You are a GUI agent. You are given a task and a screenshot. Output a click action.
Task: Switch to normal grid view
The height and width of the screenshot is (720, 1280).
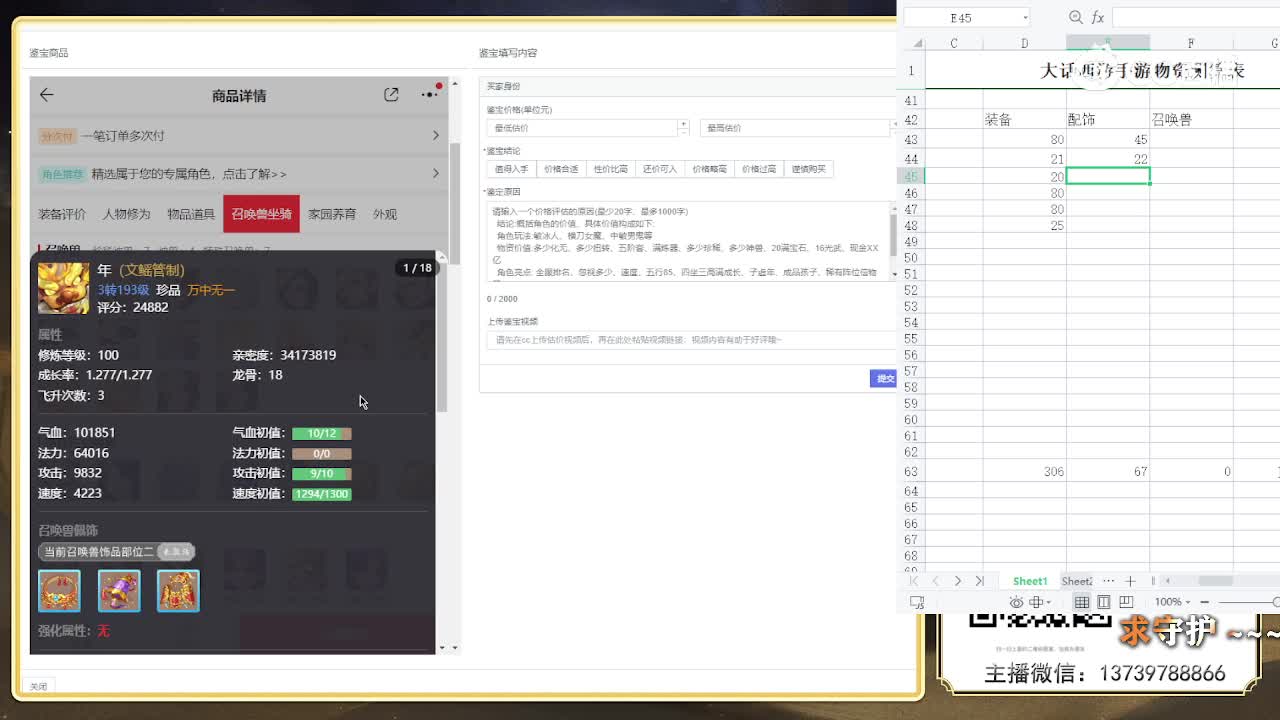click(1082, 602)
